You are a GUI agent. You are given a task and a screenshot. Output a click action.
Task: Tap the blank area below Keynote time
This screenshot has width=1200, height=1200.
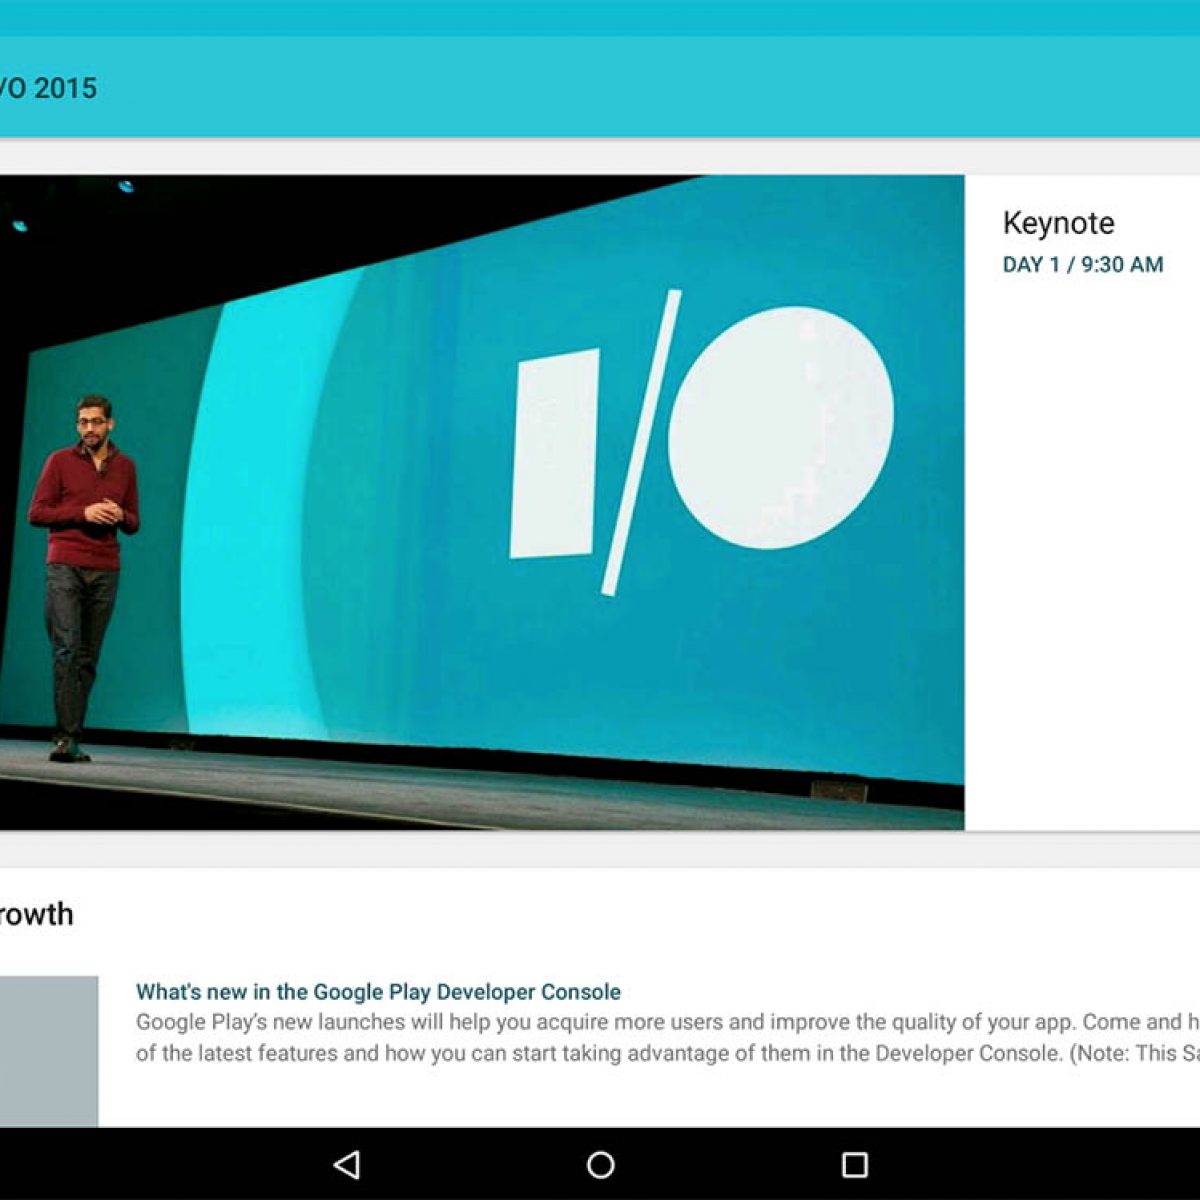(1080, 550)
